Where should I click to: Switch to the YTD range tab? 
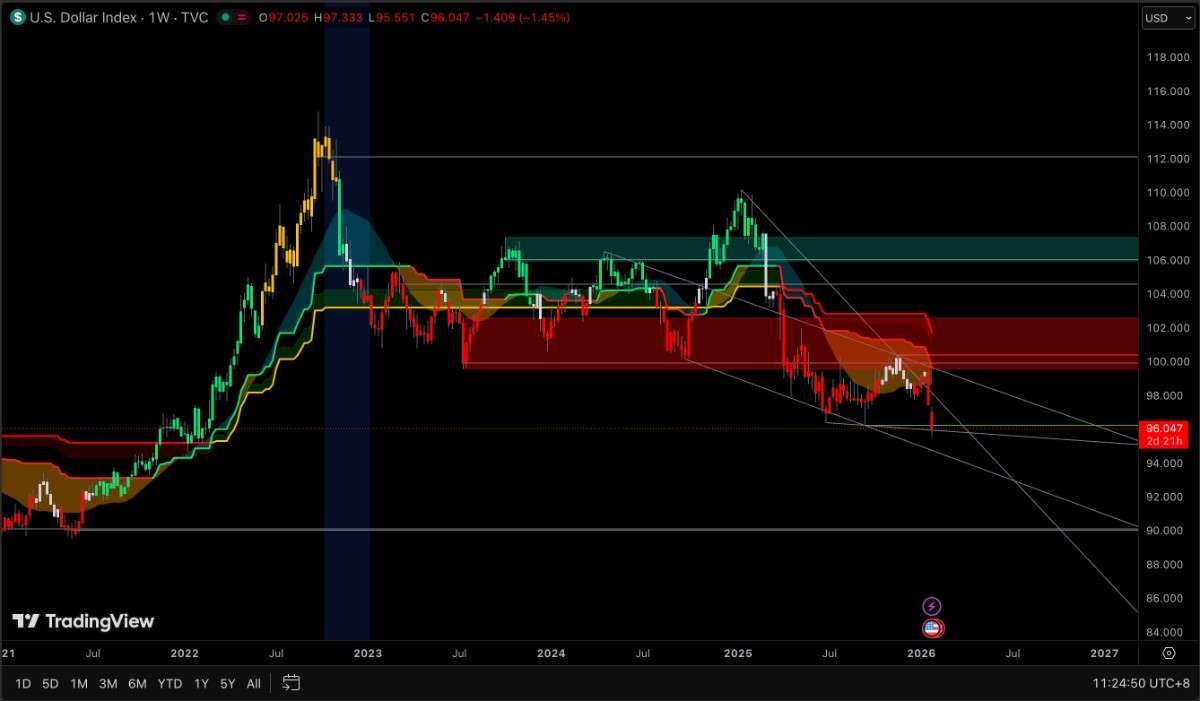[x=169, y=684]
